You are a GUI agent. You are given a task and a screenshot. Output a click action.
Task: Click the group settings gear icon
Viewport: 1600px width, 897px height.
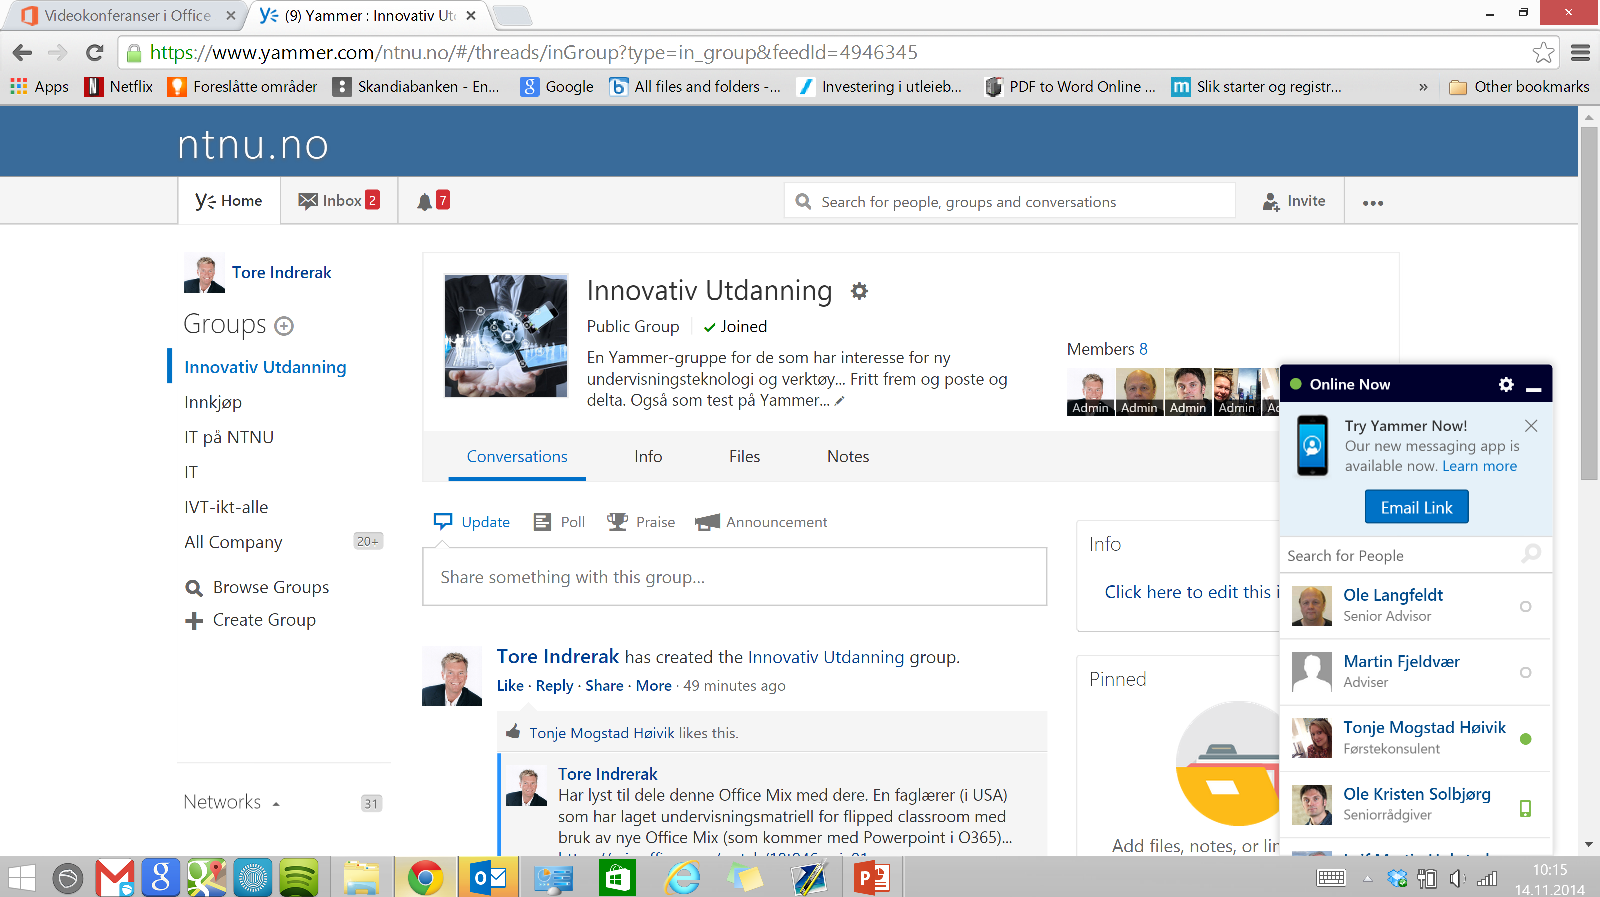click(859, 291)
